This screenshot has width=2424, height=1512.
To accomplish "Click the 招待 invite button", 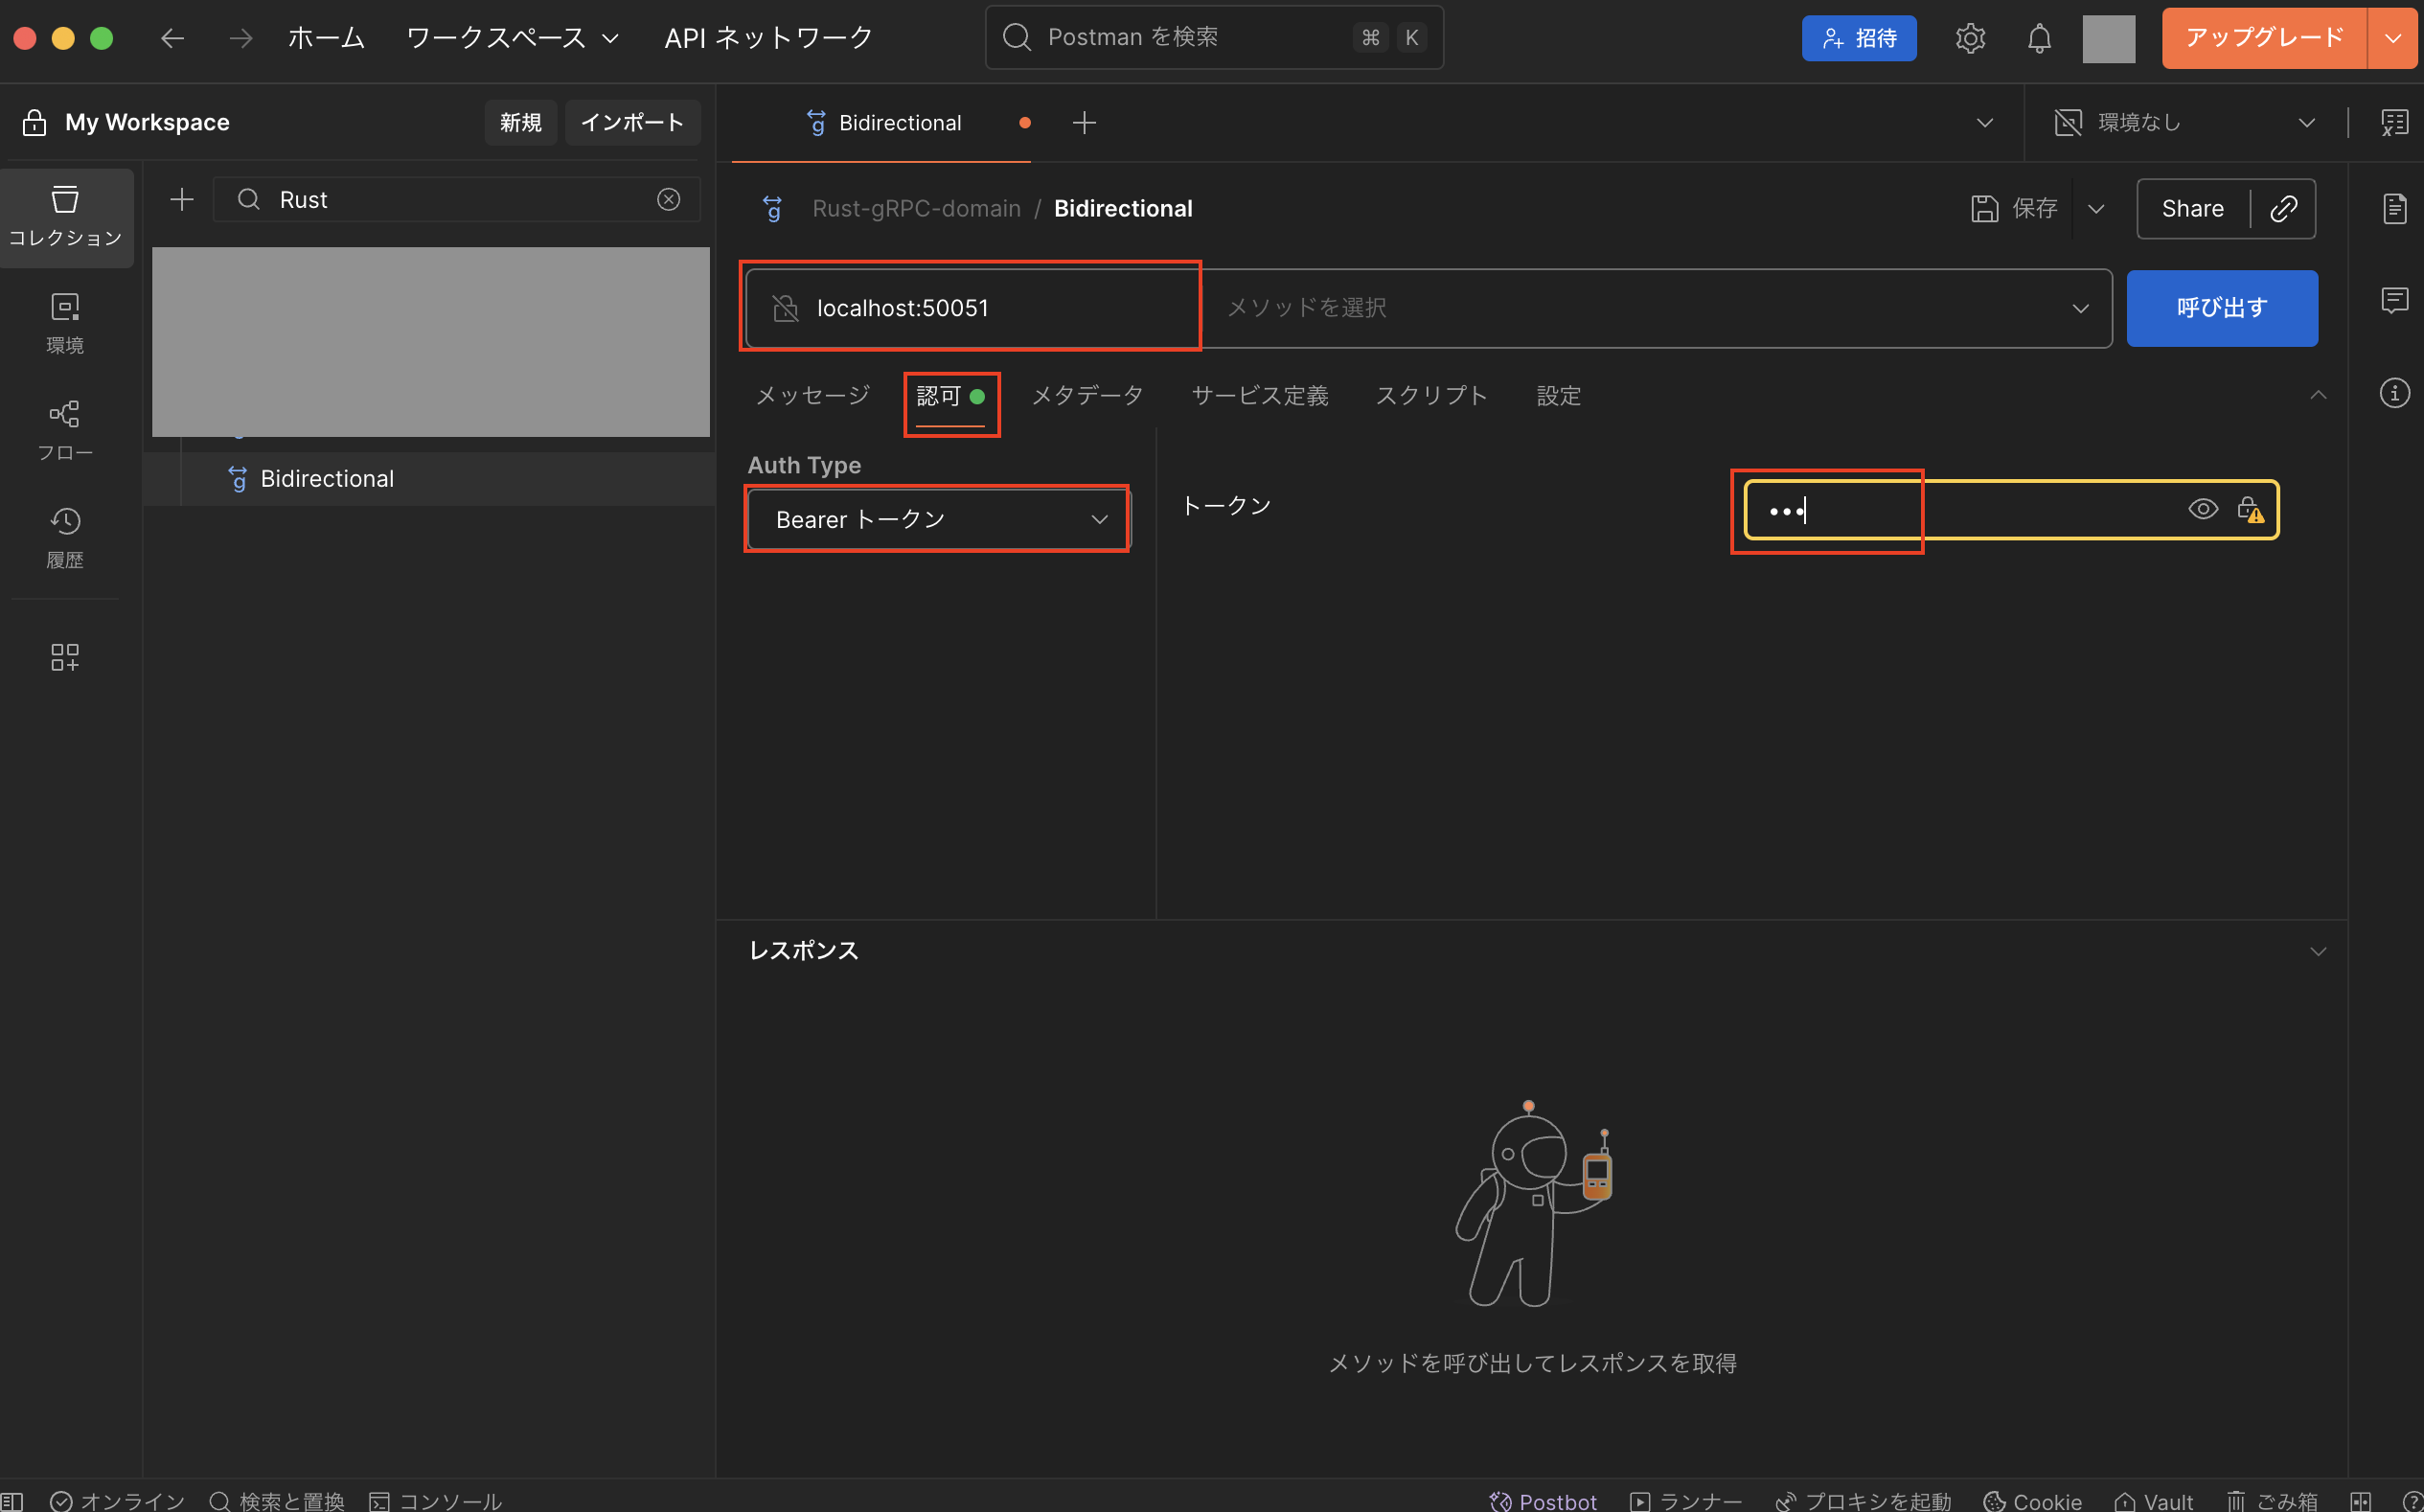I will click(1859, 38).
